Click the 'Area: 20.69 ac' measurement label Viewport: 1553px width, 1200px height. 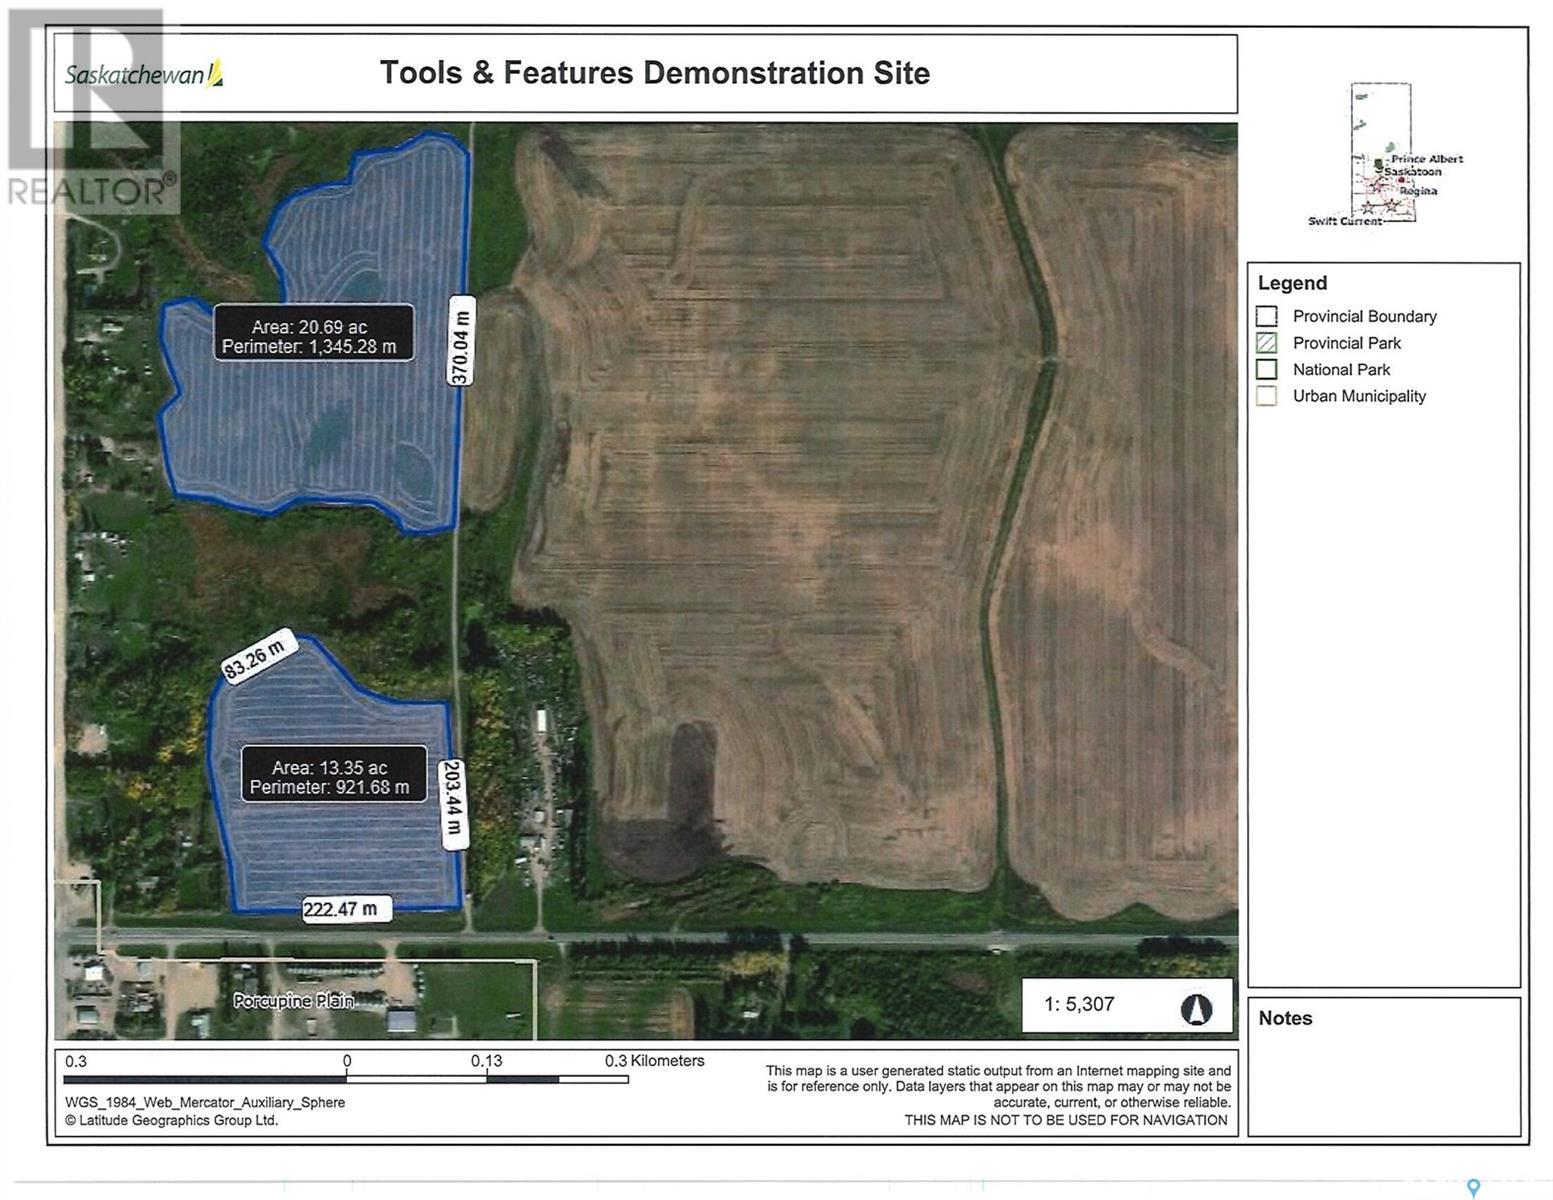click(x=313, y=333)
